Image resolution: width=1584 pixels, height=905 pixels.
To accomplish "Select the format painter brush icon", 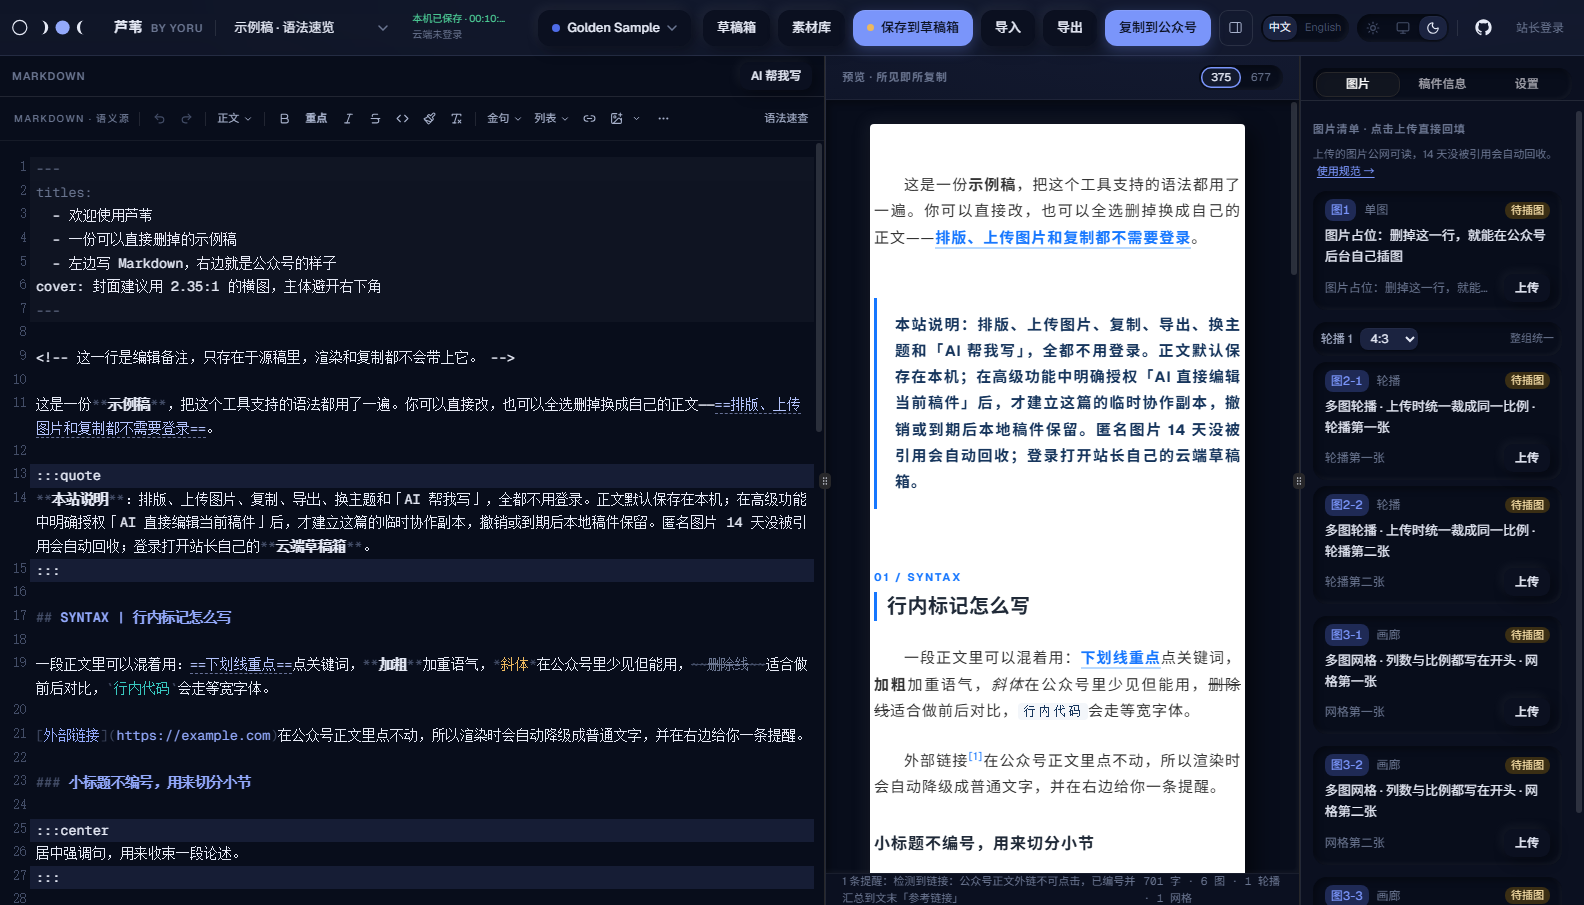I will tap(429, 118).
